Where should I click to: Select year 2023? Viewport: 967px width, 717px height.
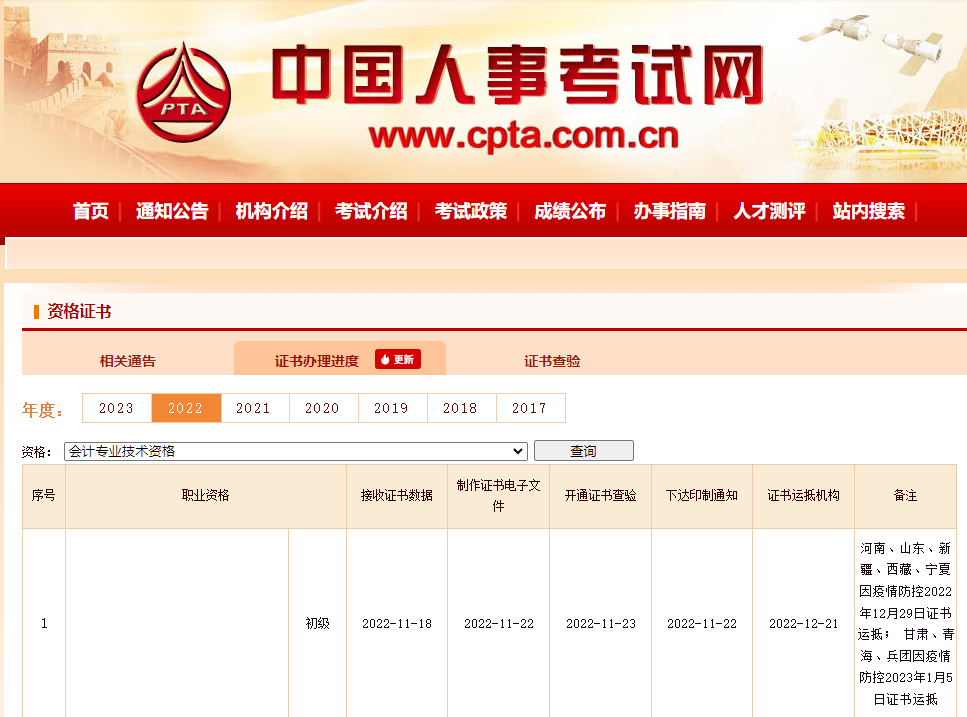point(116,408)
